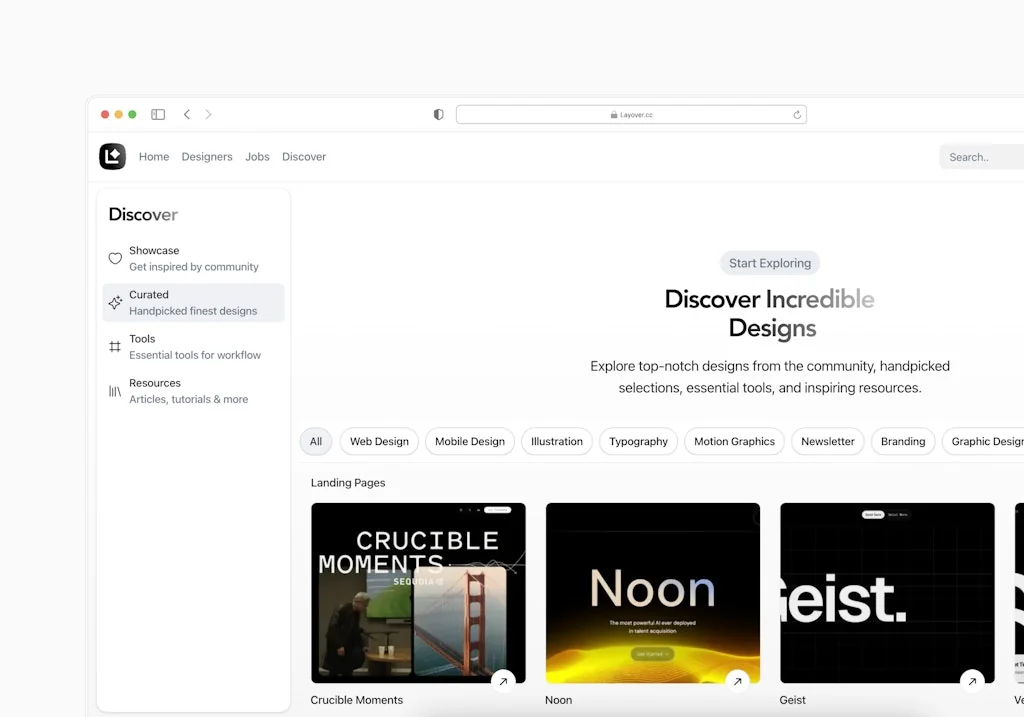Image resolution: width=1024 pixels, height=717 pixels.
Task: Go to Jobs in top navigation
Action: click(x=257, y=157)
